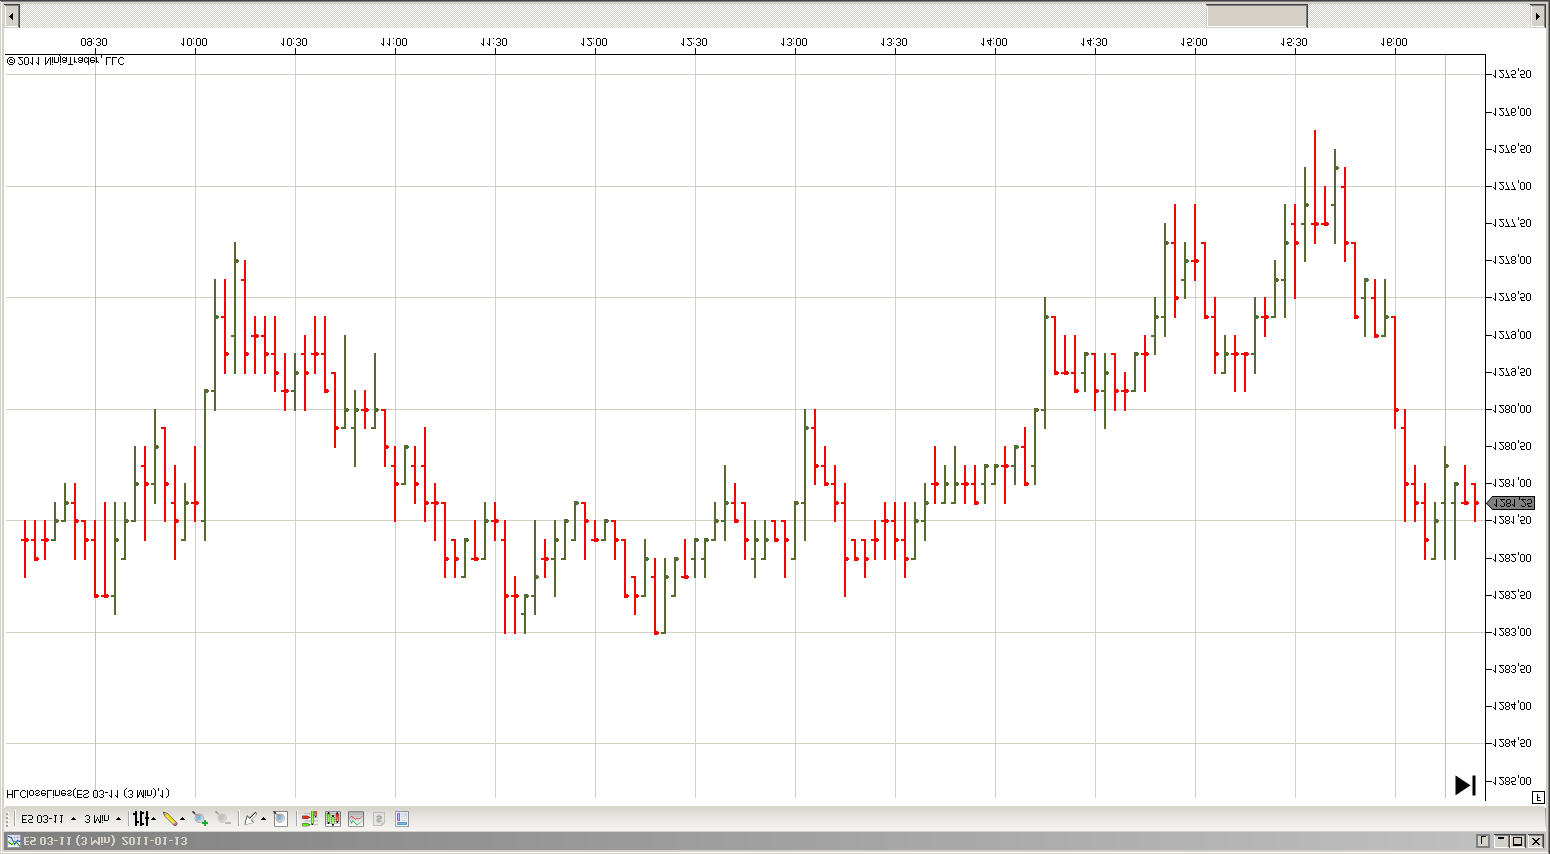Open the bar chart style dropdown
Screen dimensions: 1550x854
(145, 819)
